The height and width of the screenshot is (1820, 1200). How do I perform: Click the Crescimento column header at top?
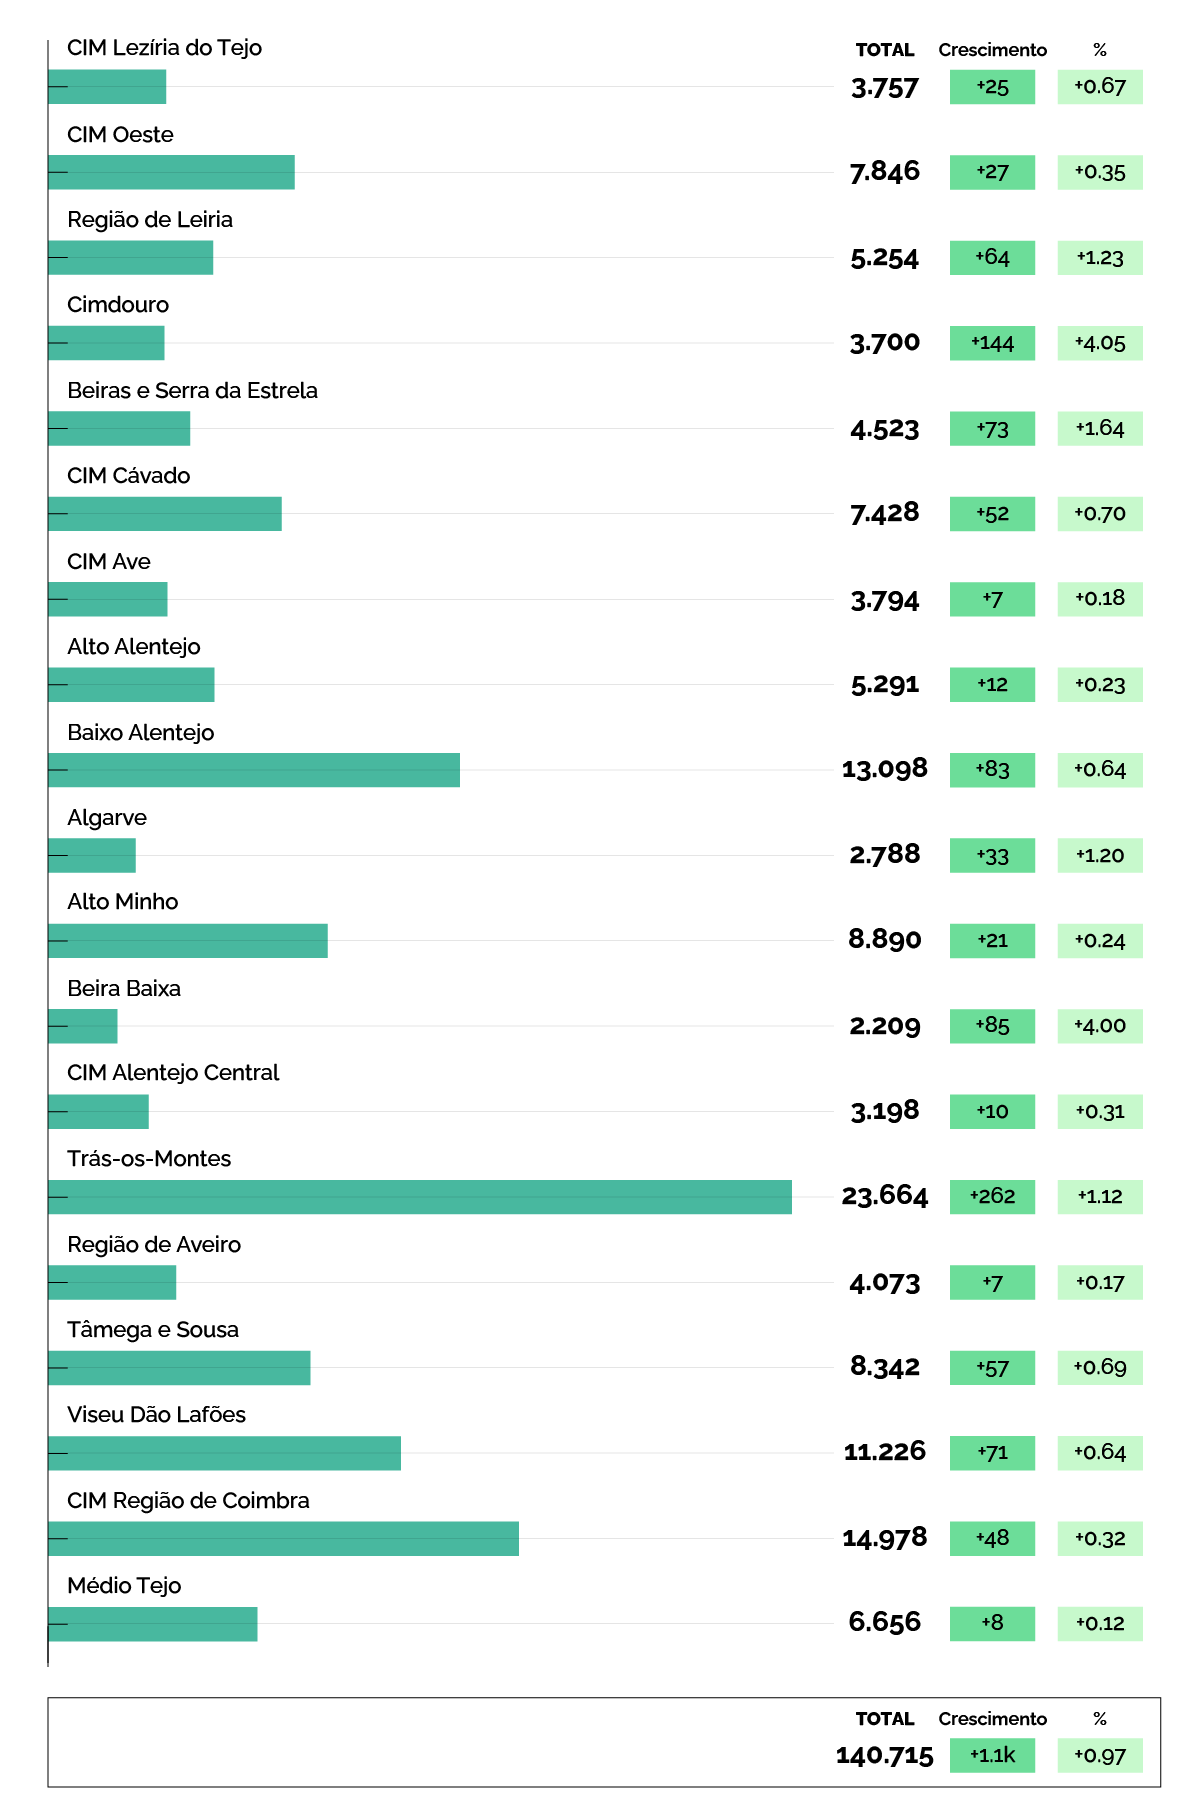[993, 50]
